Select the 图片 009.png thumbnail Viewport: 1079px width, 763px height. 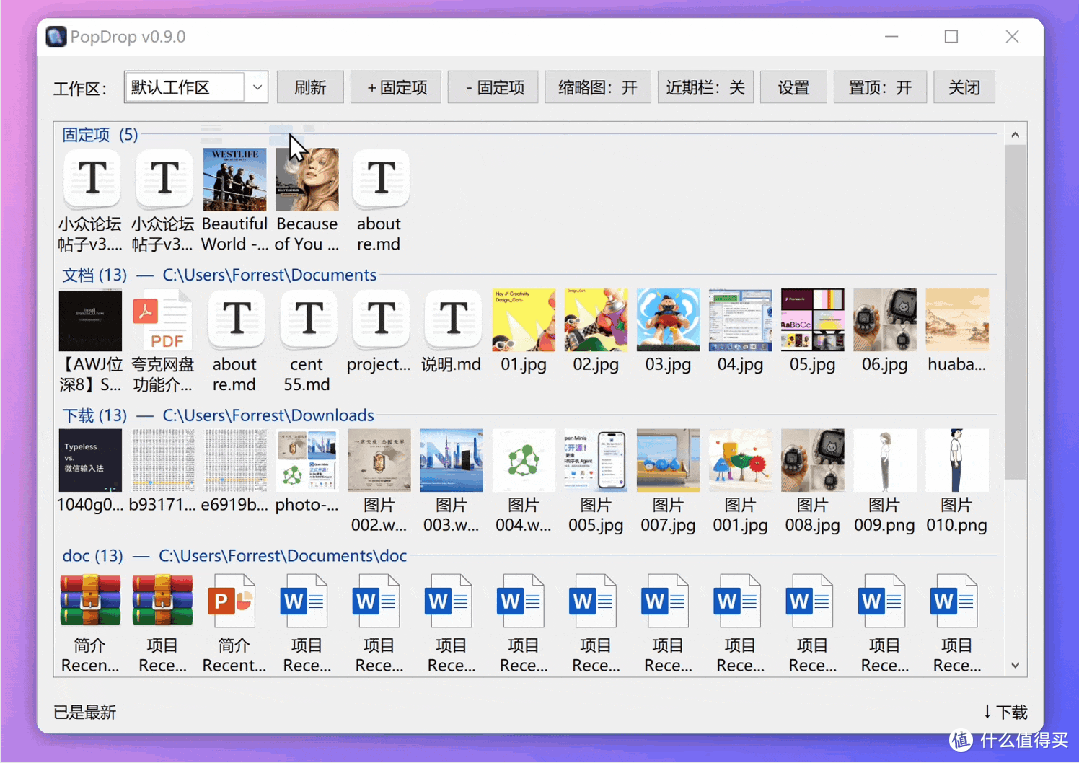click(885, 460)
